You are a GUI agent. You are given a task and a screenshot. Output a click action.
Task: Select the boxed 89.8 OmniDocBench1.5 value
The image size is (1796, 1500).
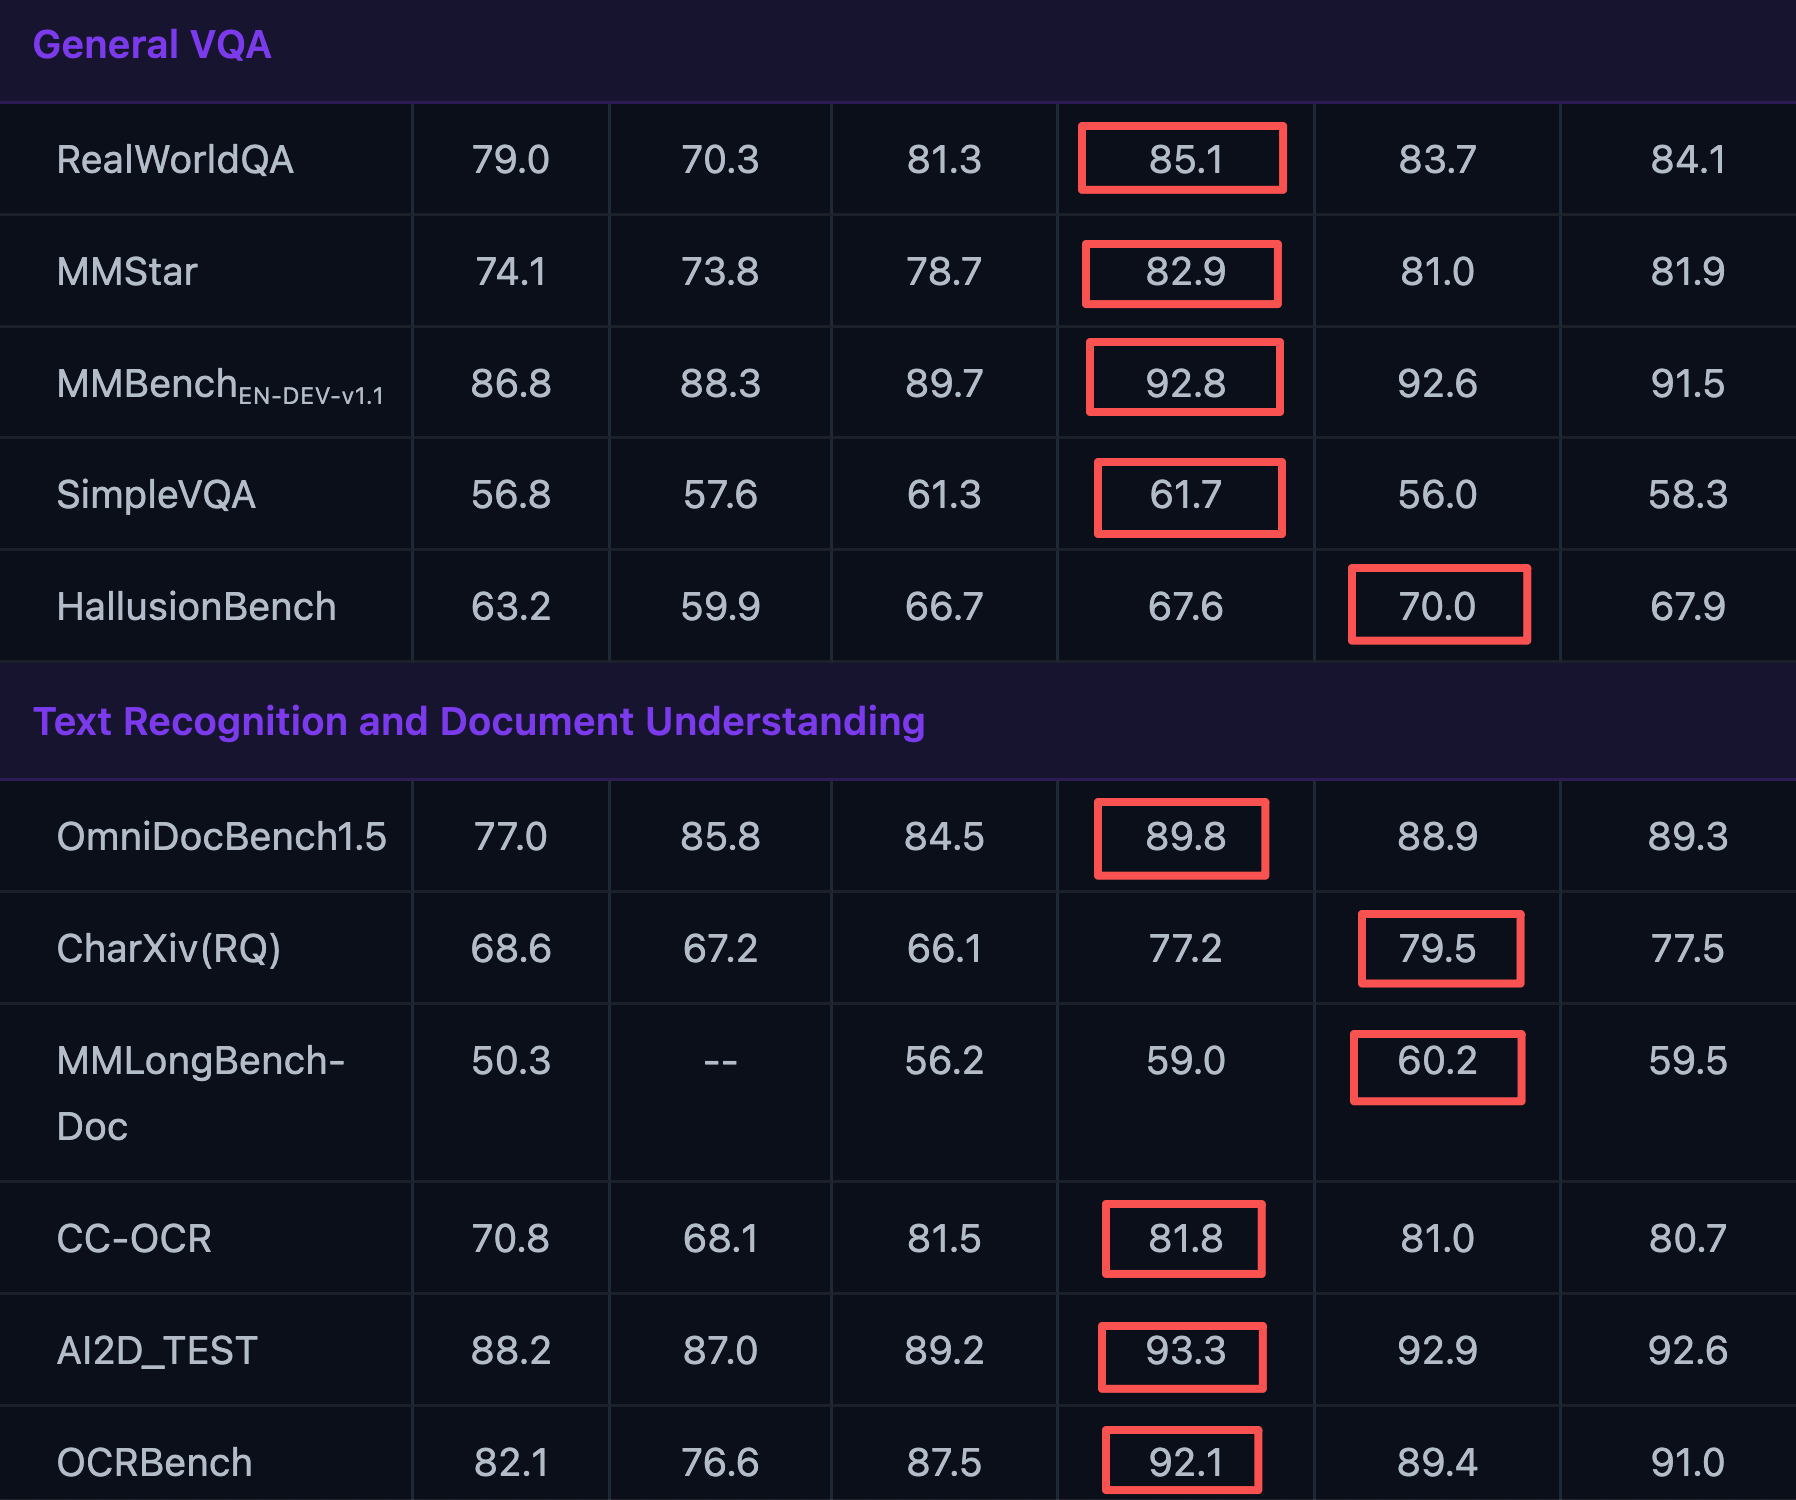tap(1184, 837)
